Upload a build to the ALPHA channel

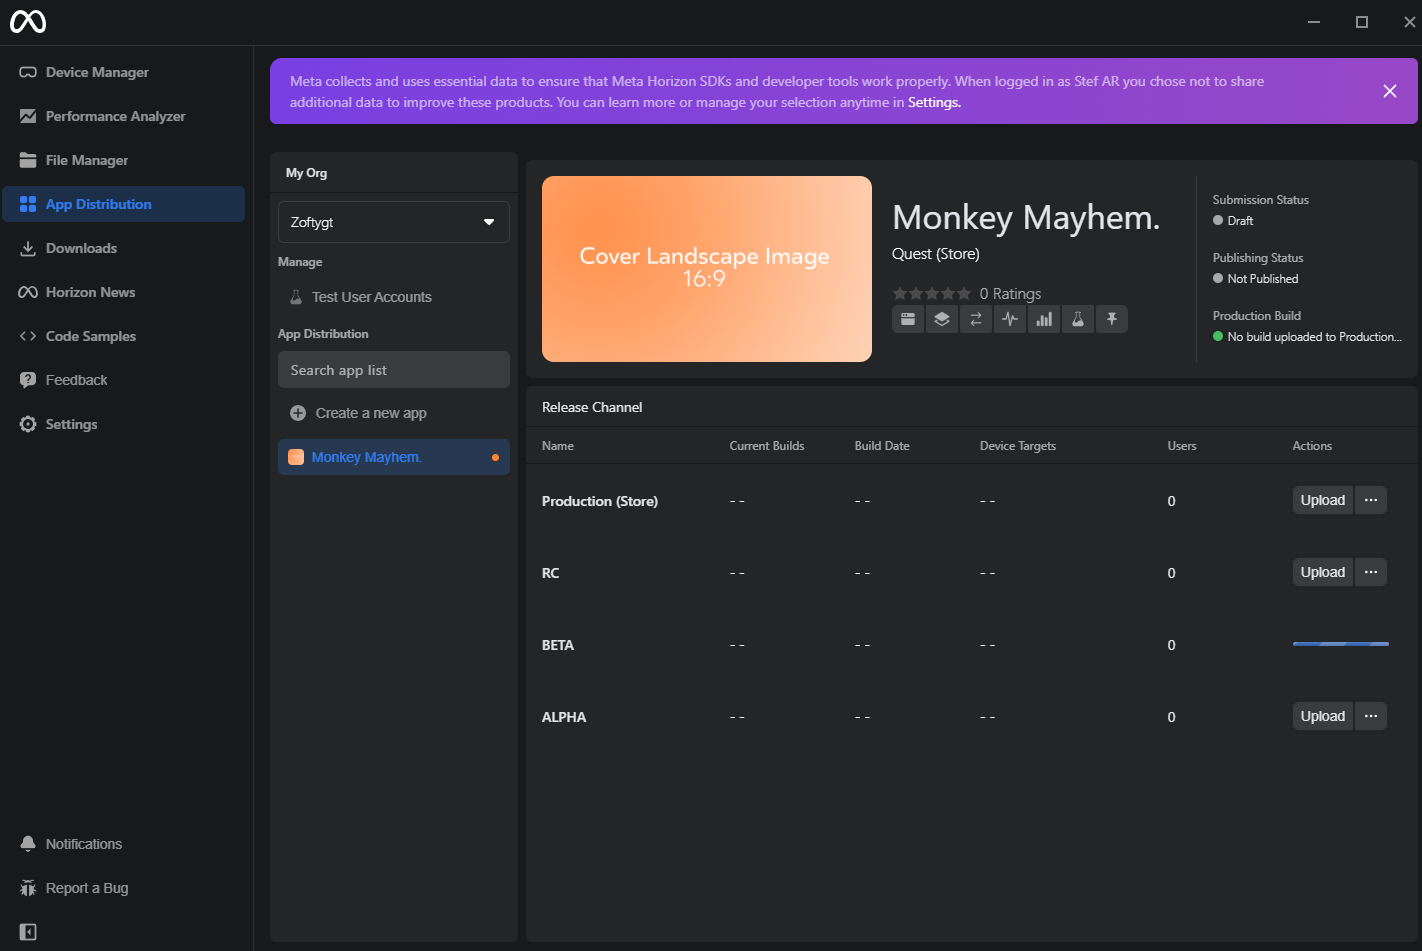pyautogui.click(x=1322, y=716)
